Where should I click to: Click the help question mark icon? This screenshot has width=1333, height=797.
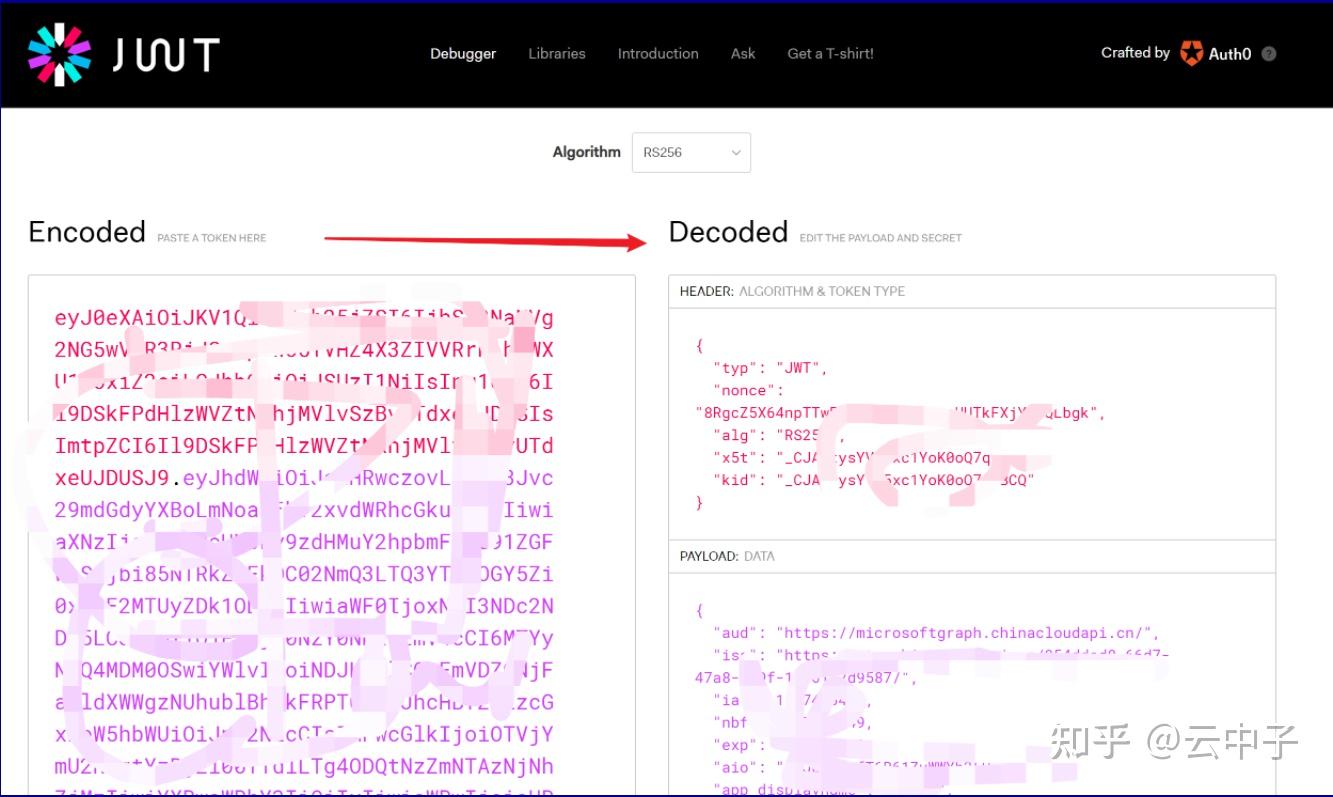click(x=1269, y=54)
